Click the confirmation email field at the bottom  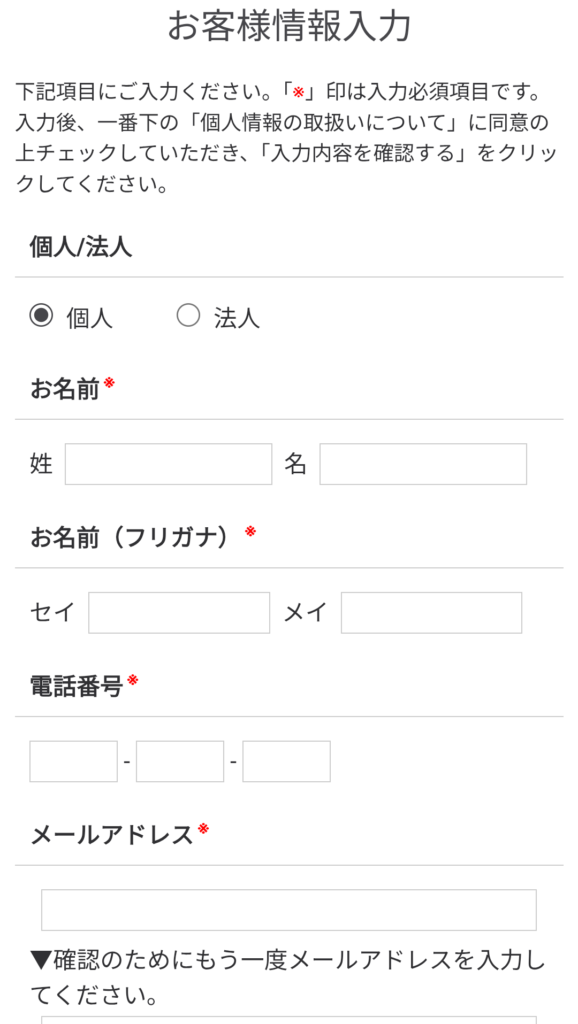point(289,1019)
